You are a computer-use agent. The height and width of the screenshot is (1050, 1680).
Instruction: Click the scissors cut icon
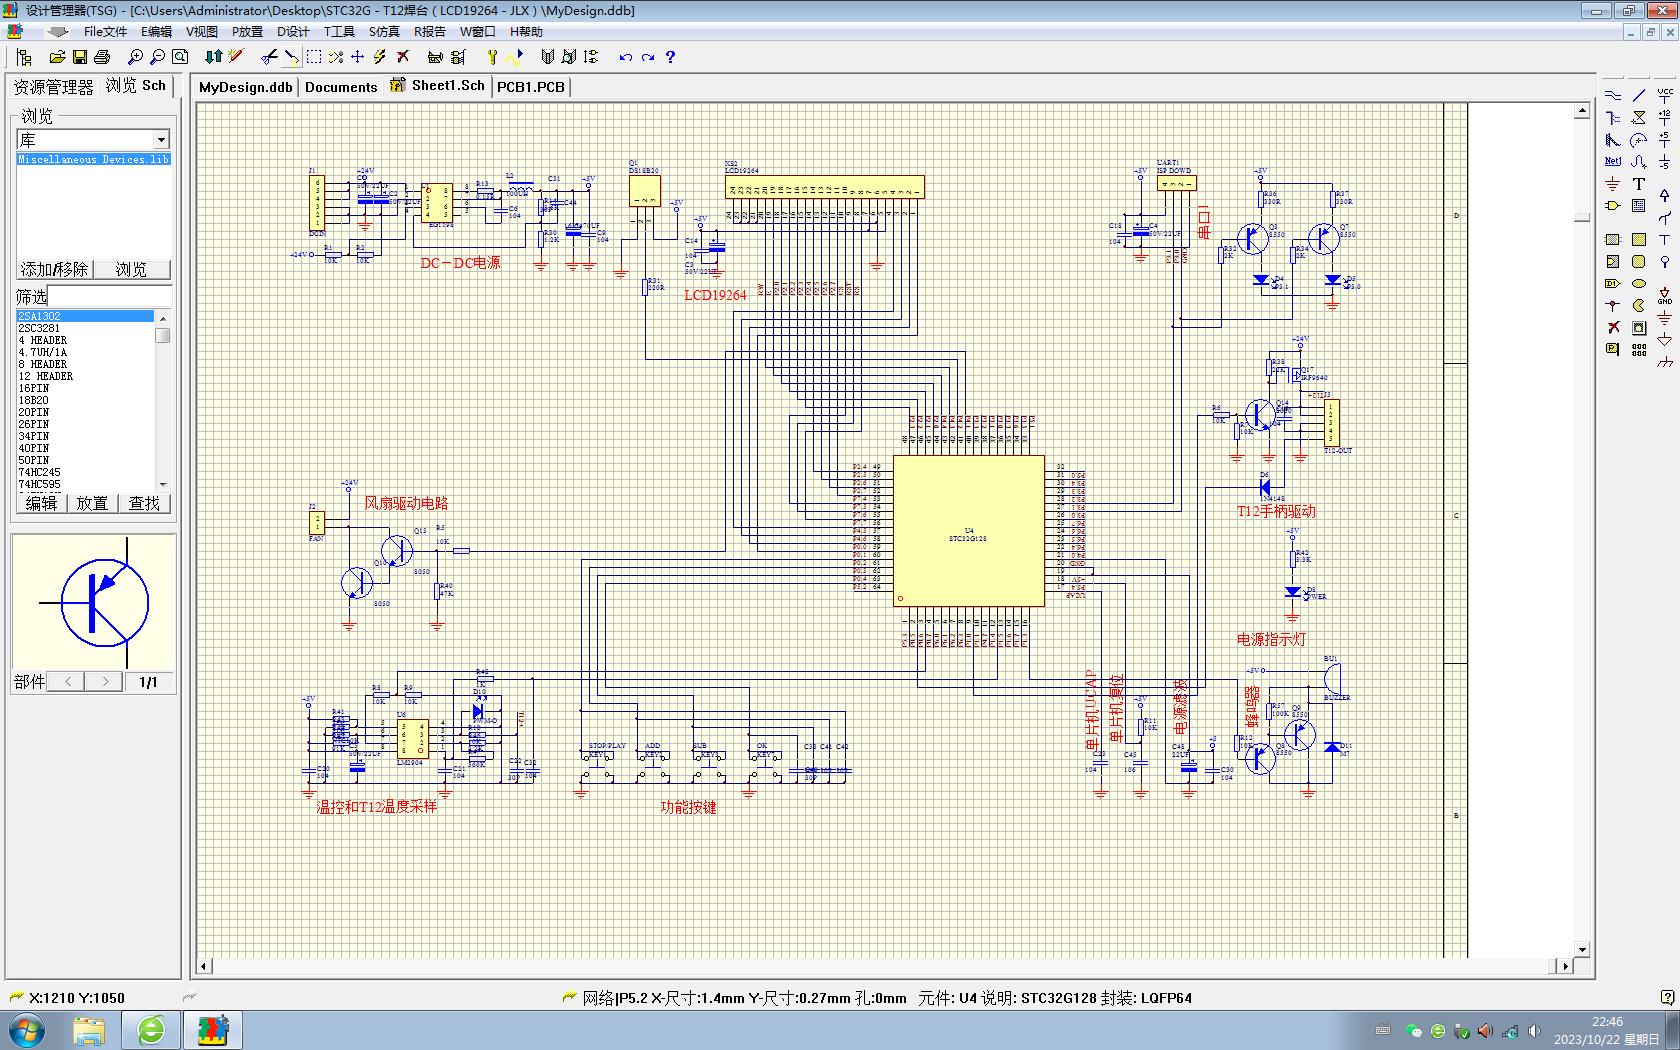click(269, 57)
